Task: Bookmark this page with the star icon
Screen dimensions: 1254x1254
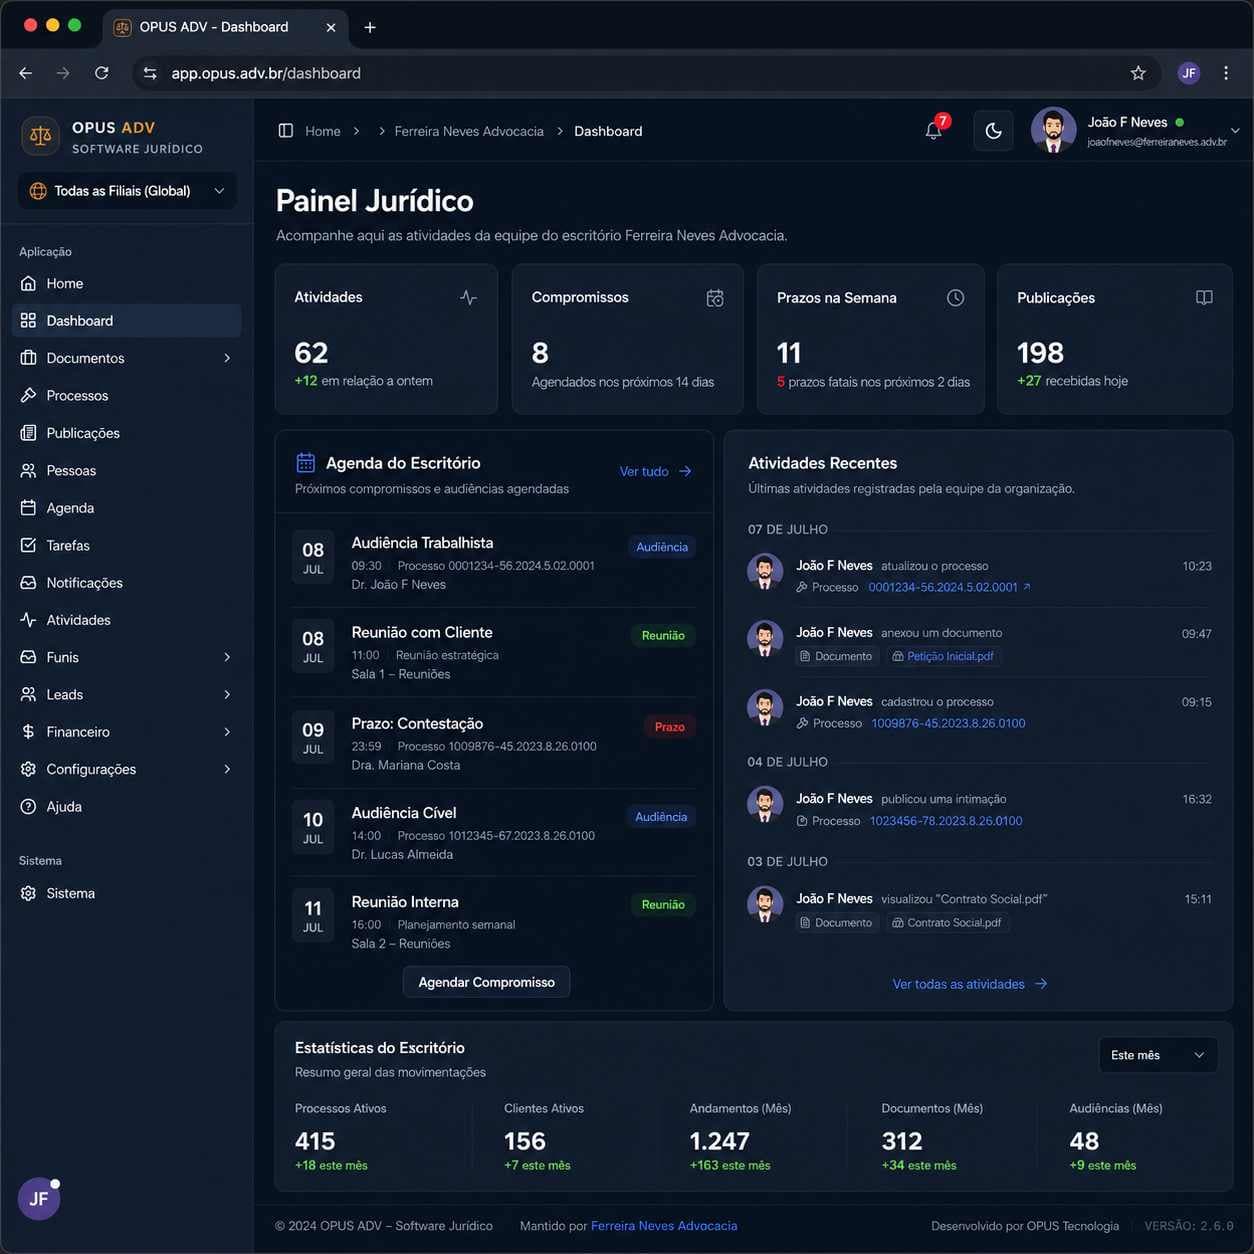Action: point(1138,73)
